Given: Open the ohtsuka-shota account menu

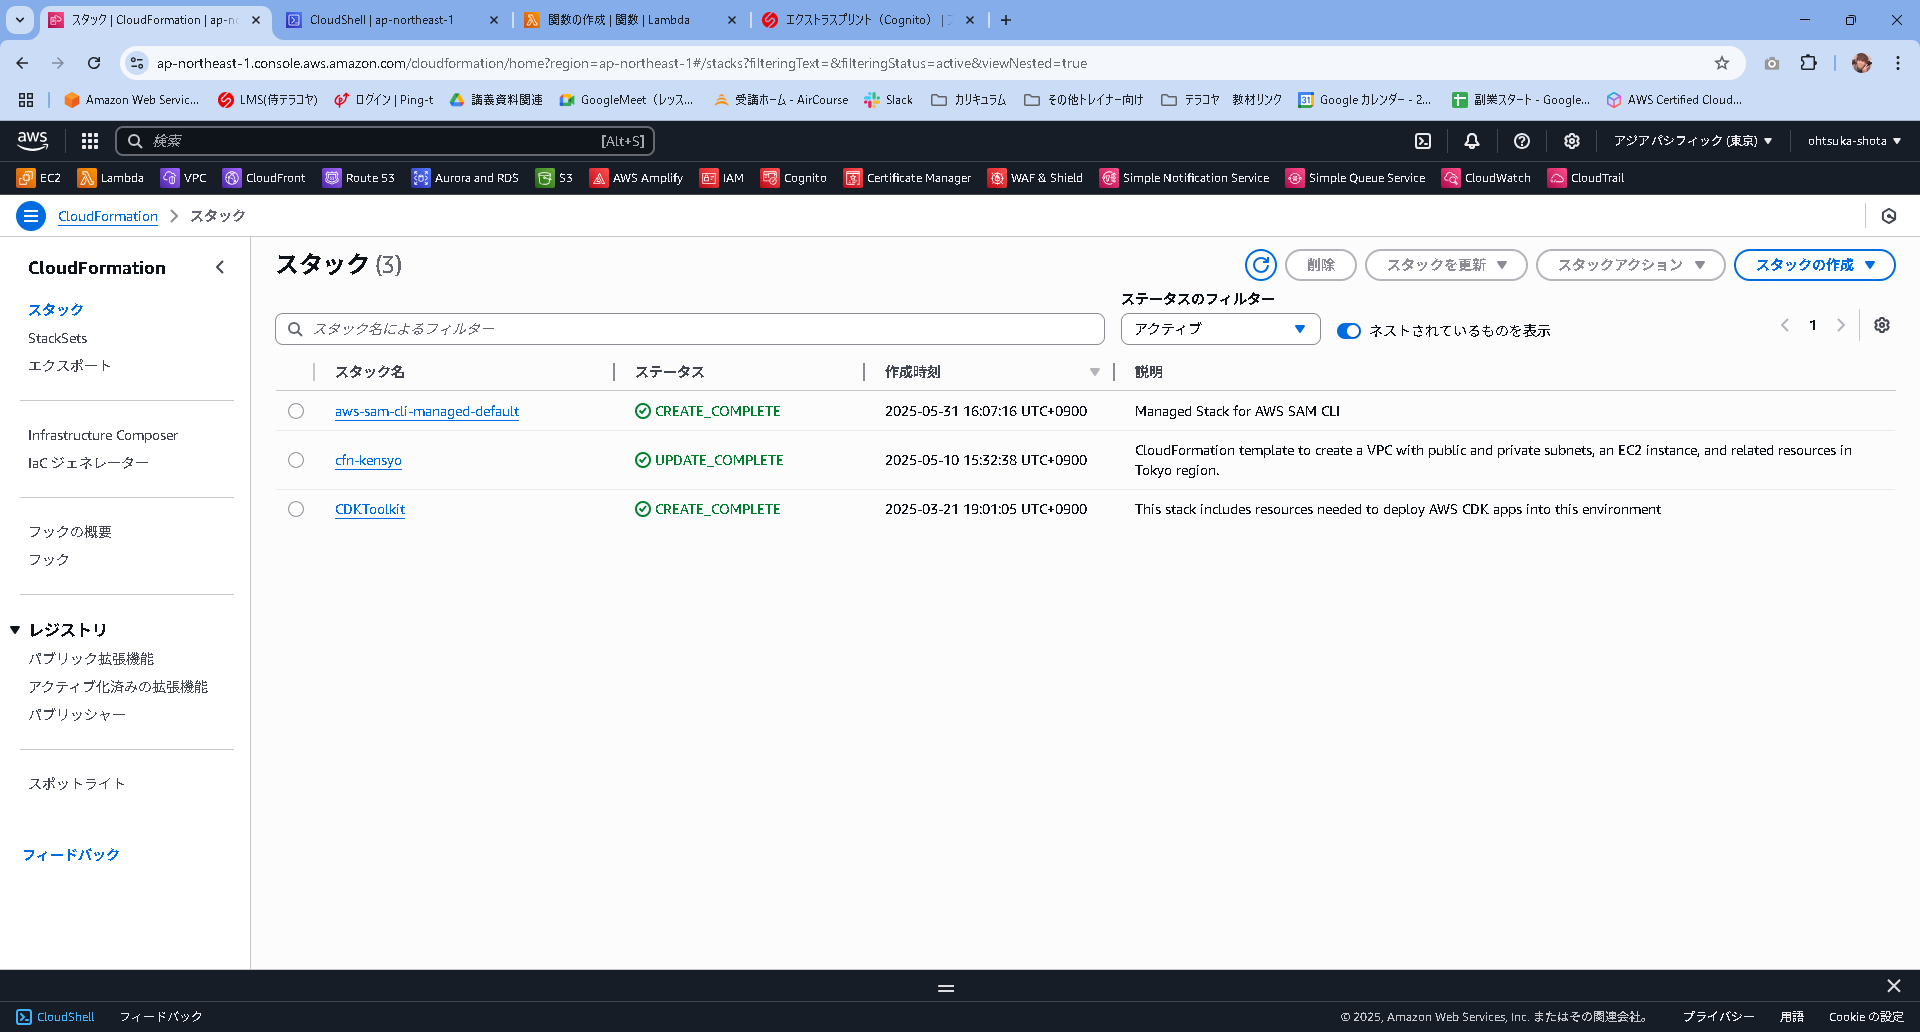Looking at the screenshot, I should [x=1854, y=141].
